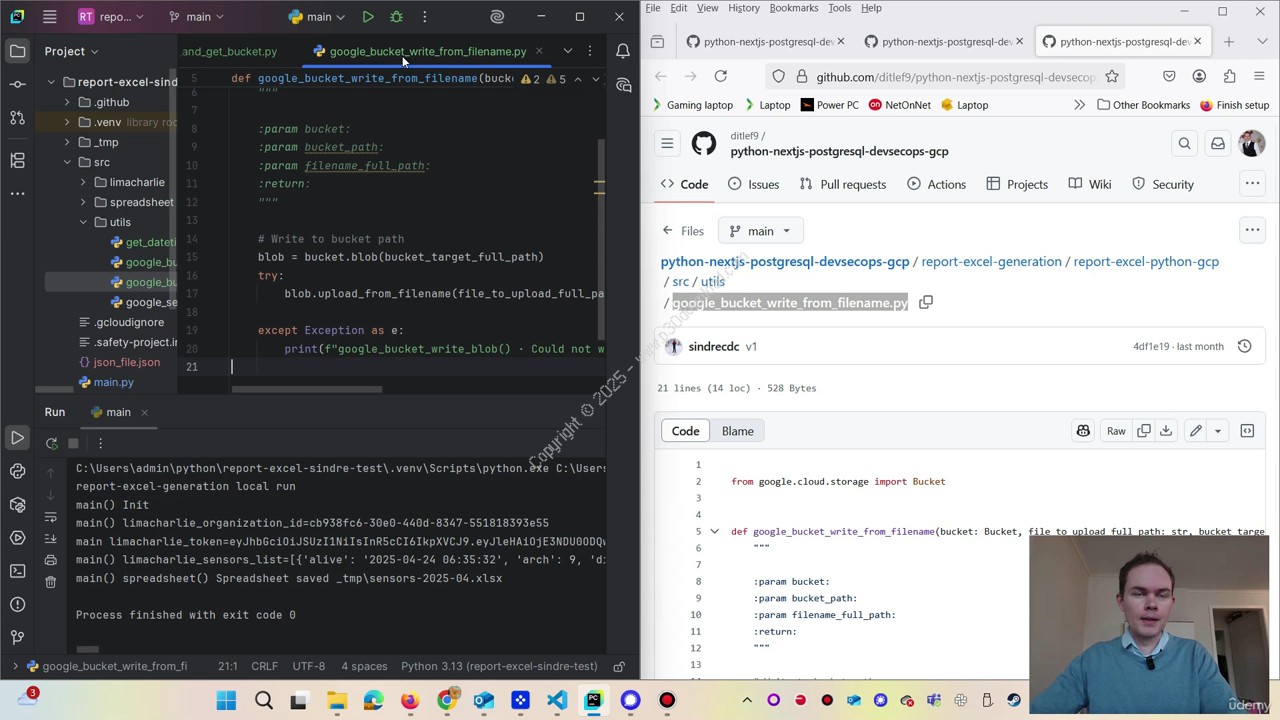Expand the _tmp folder

coord(67,142)
